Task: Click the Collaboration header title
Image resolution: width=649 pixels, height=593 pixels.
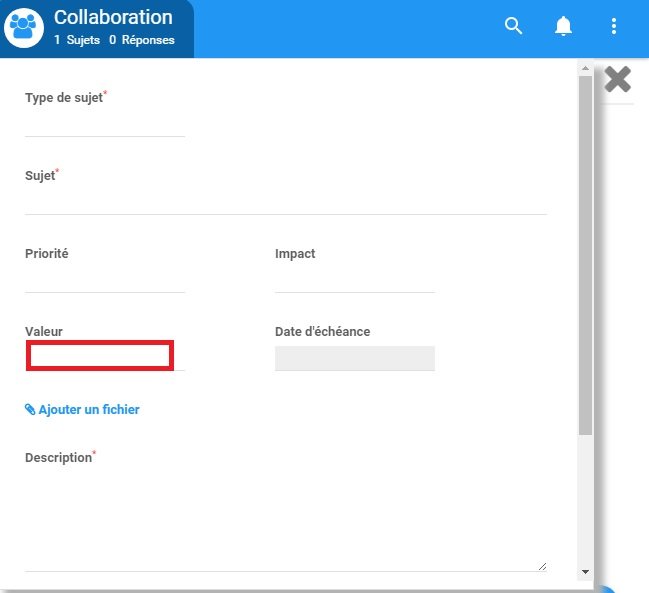Action: pyautogui.click(x=113, y=17)
